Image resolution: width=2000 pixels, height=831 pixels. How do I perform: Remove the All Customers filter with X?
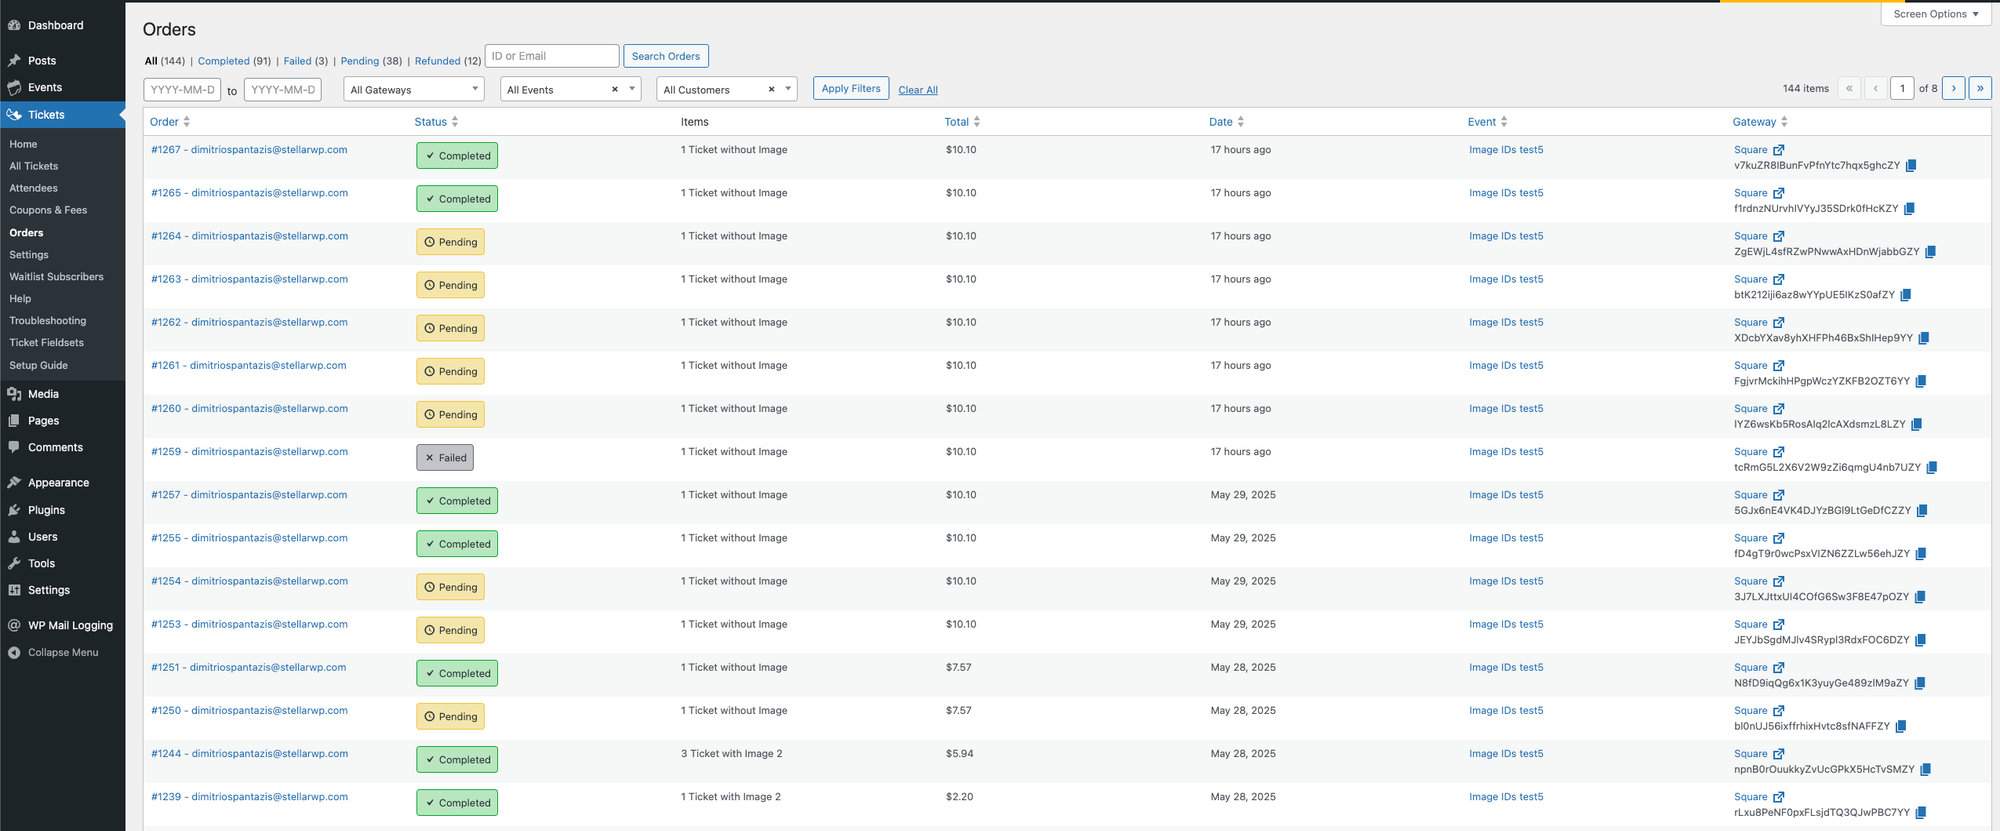click(771, 90)
